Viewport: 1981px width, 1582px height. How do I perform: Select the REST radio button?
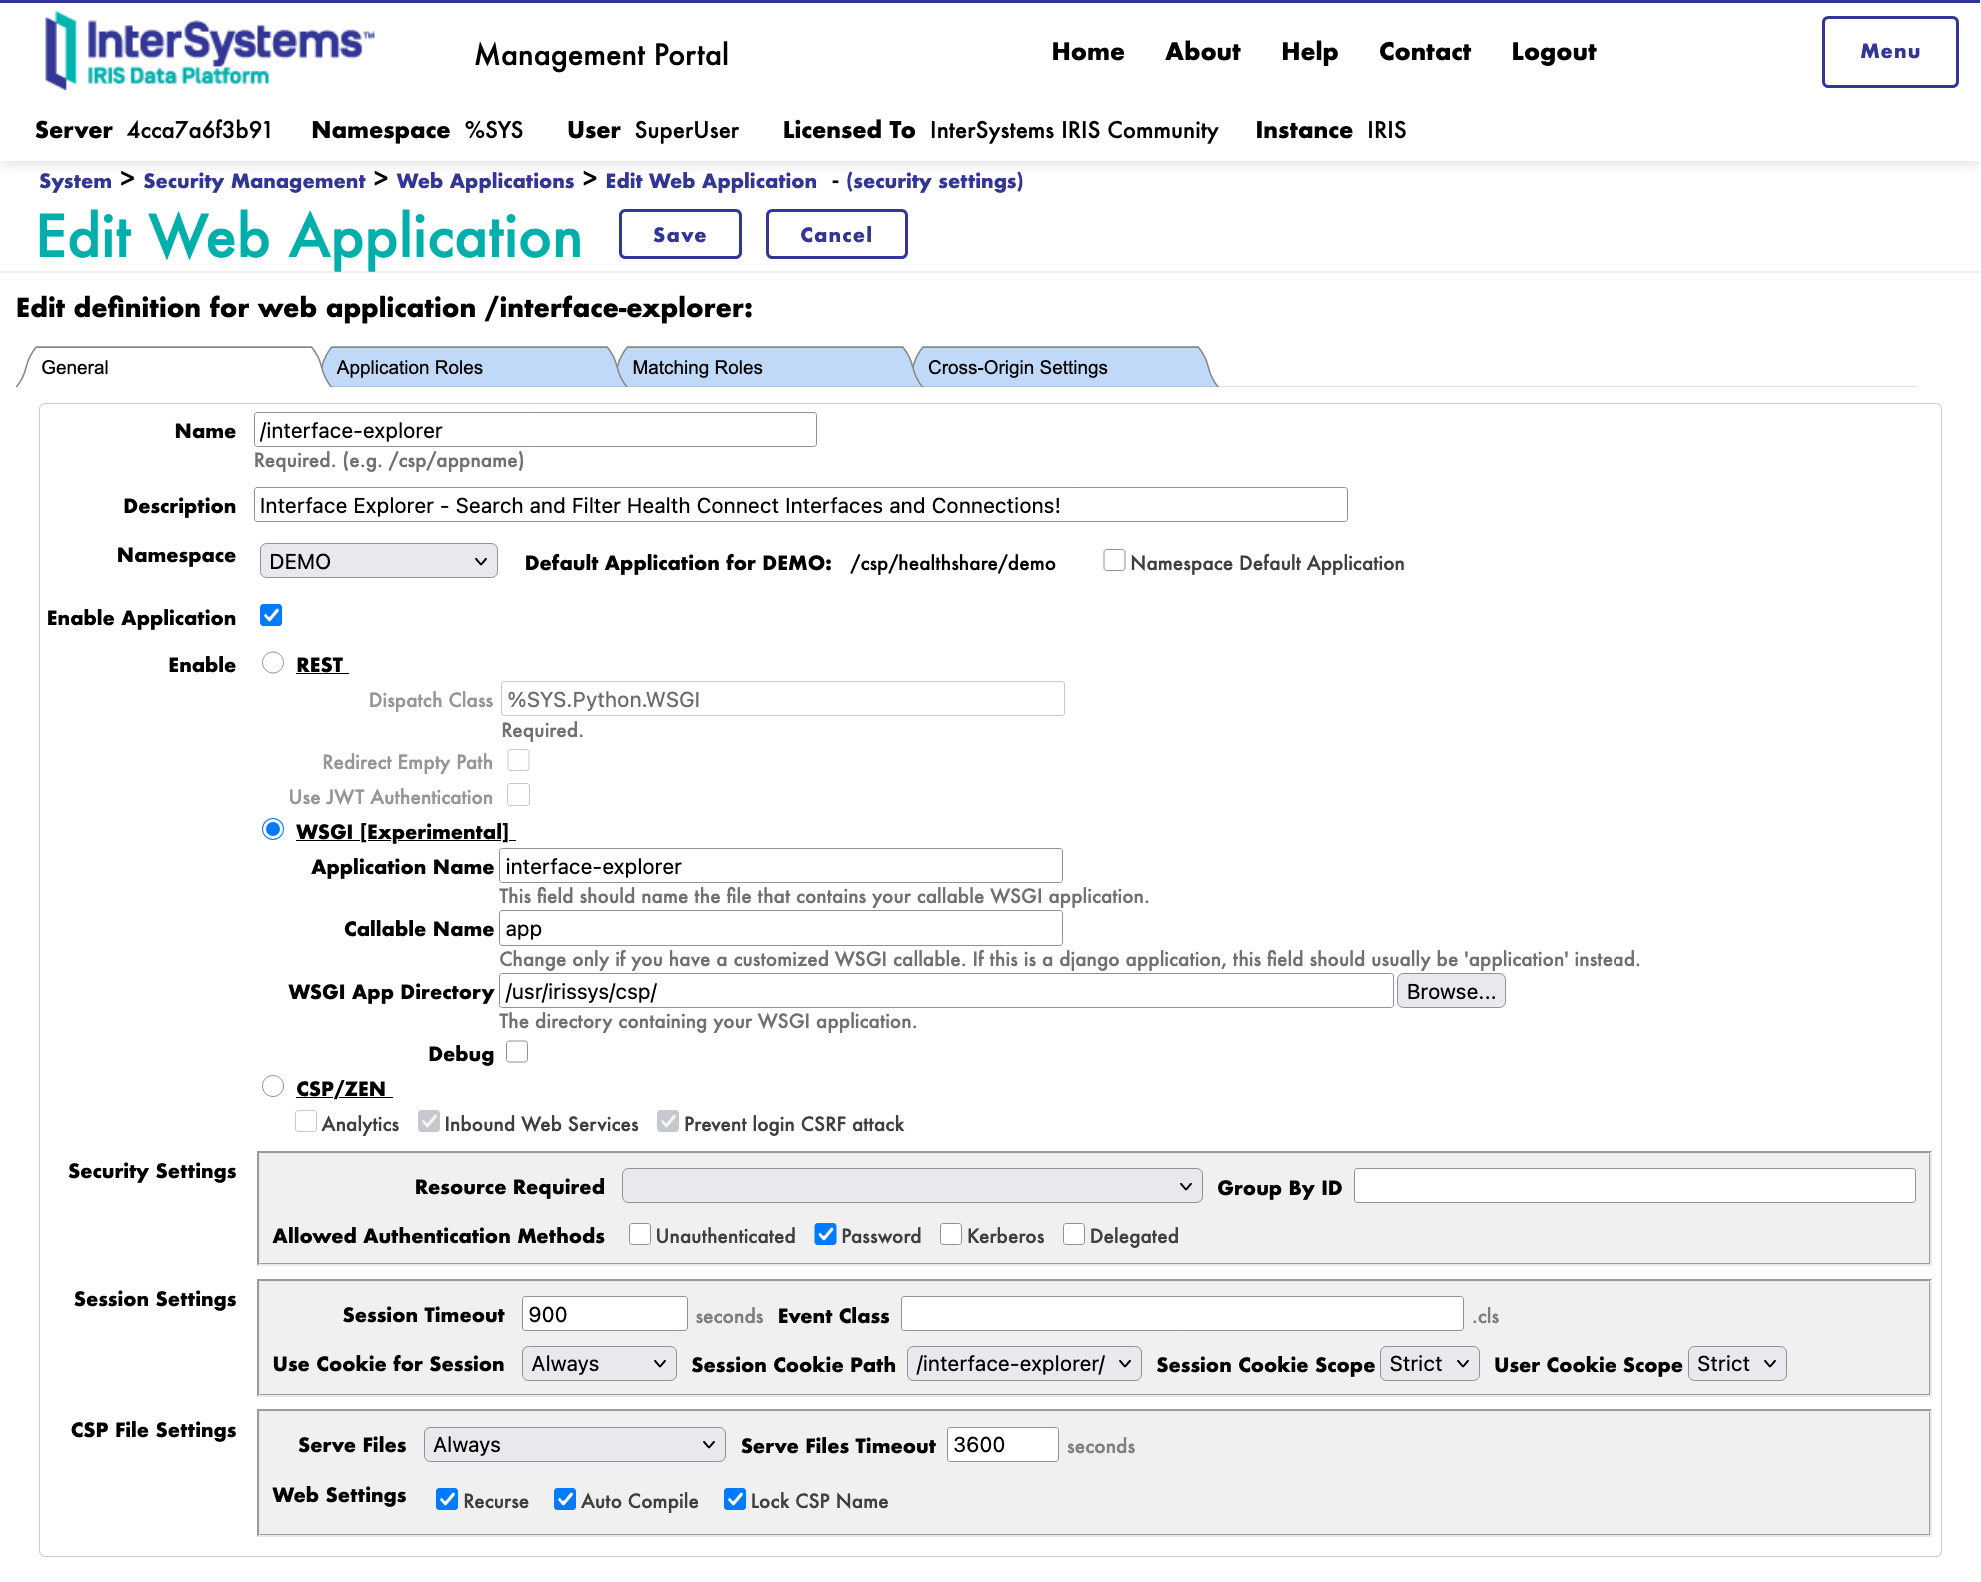273,663
